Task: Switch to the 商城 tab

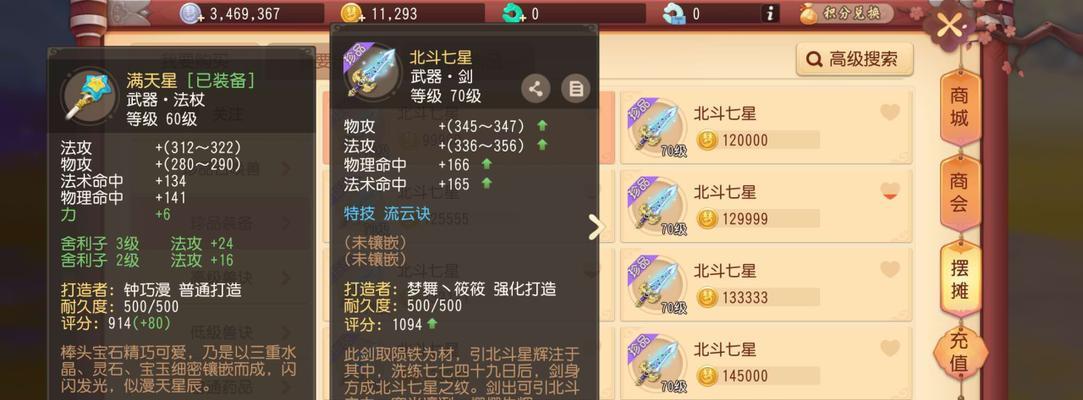Action: pos(959,107)
